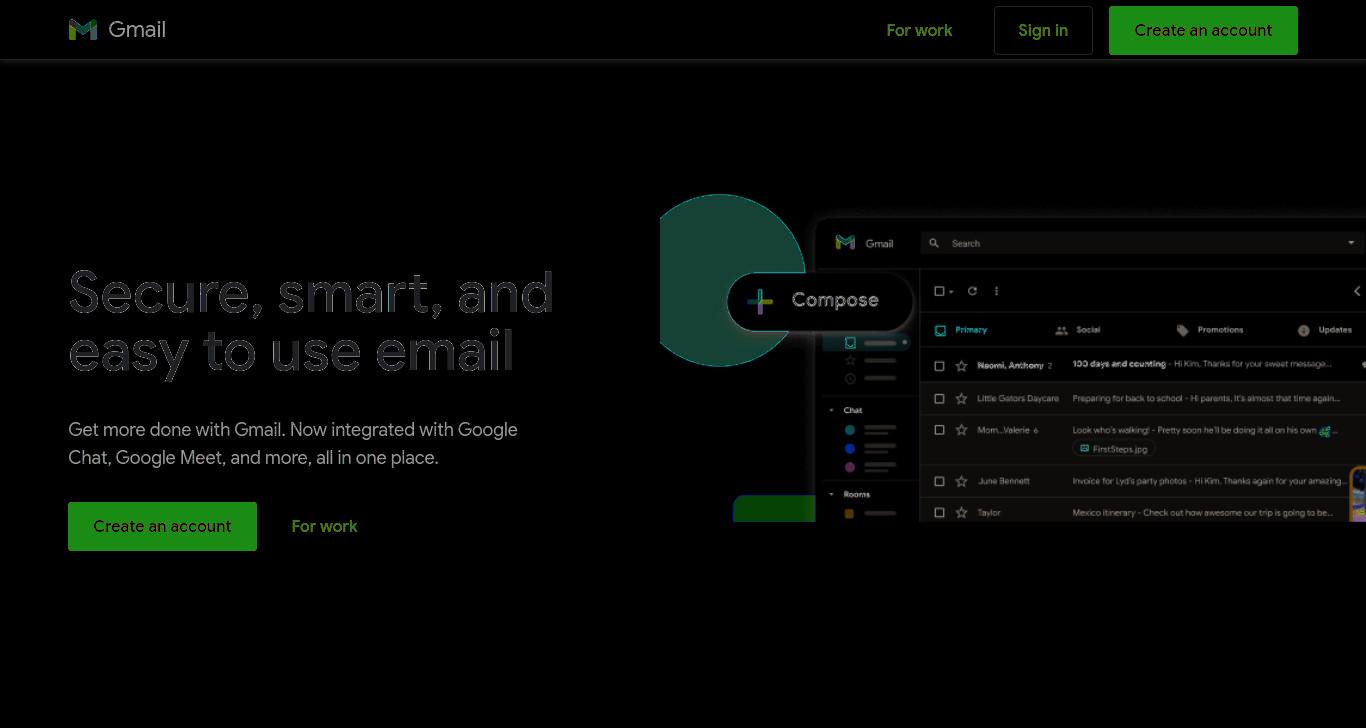This screenshot has width=1366, height=728.
Task: Open the FirstSteps.jpg attachment chip
Action: click(1114, 449)
